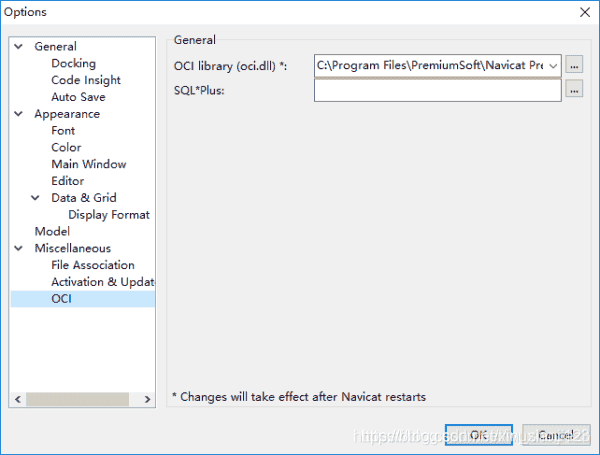
Task: Browse for the SQL*Plus executable
Action: click(574, 89)
